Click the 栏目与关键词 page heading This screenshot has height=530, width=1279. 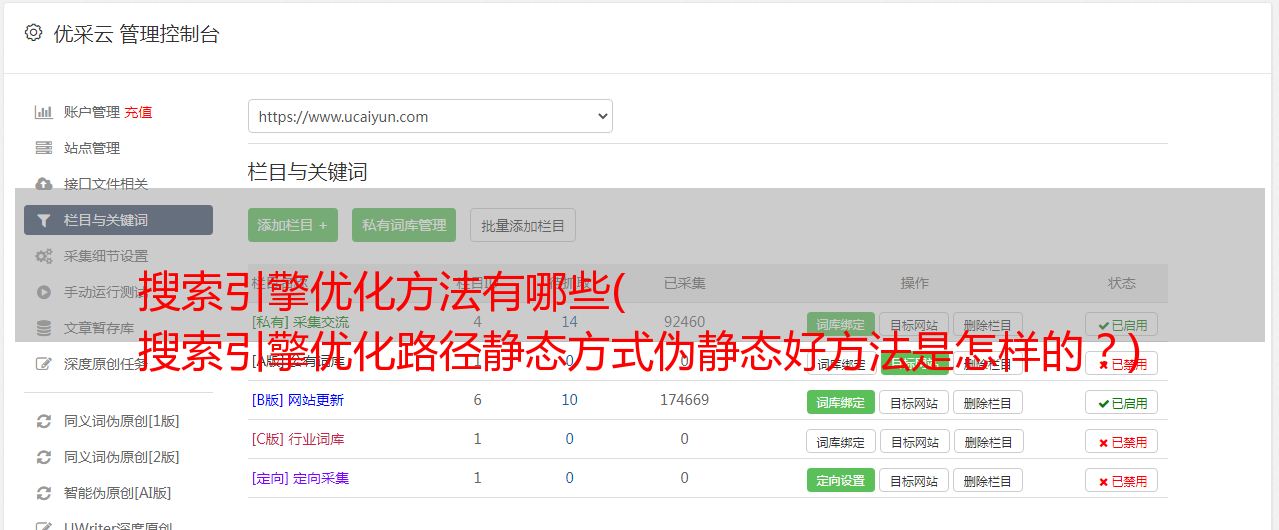[x=308, y=172]
